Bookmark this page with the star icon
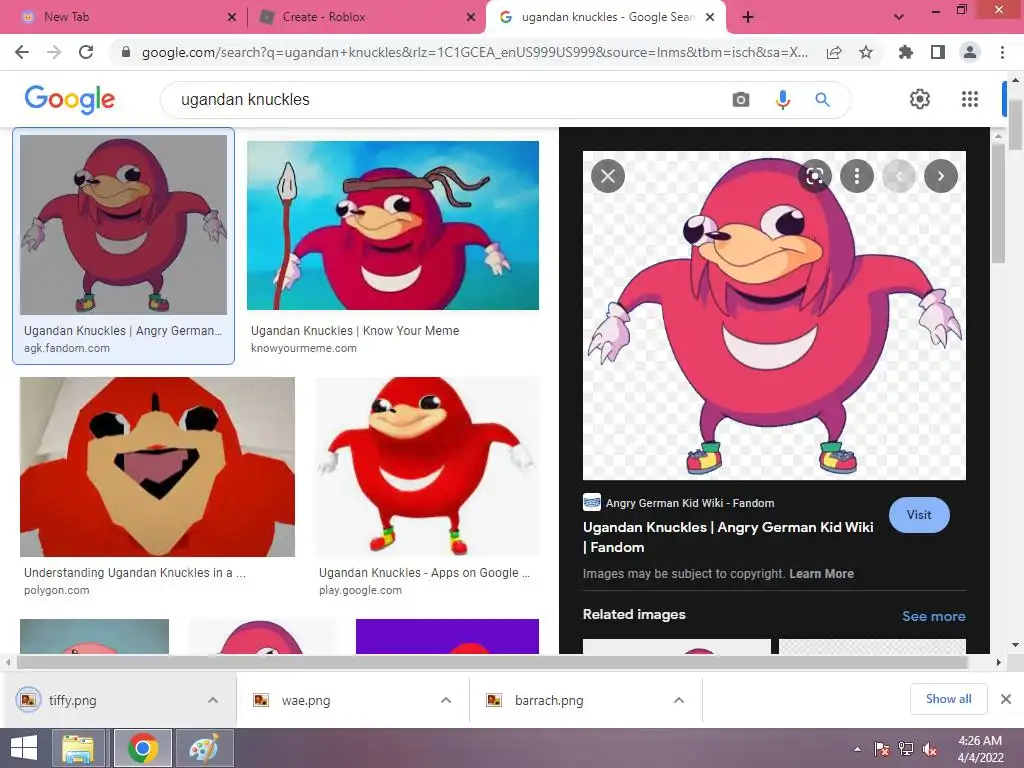1024x768 pixels. click(x=866, y=52)
